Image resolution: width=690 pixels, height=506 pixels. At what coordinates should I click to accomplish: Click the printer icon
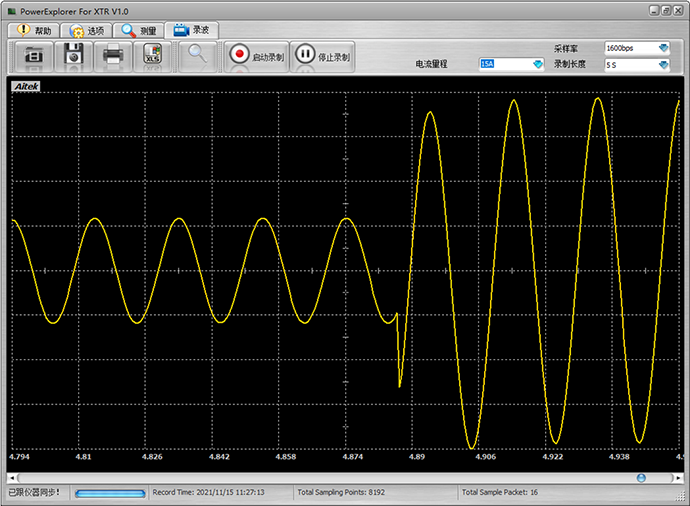pos(113,56)
